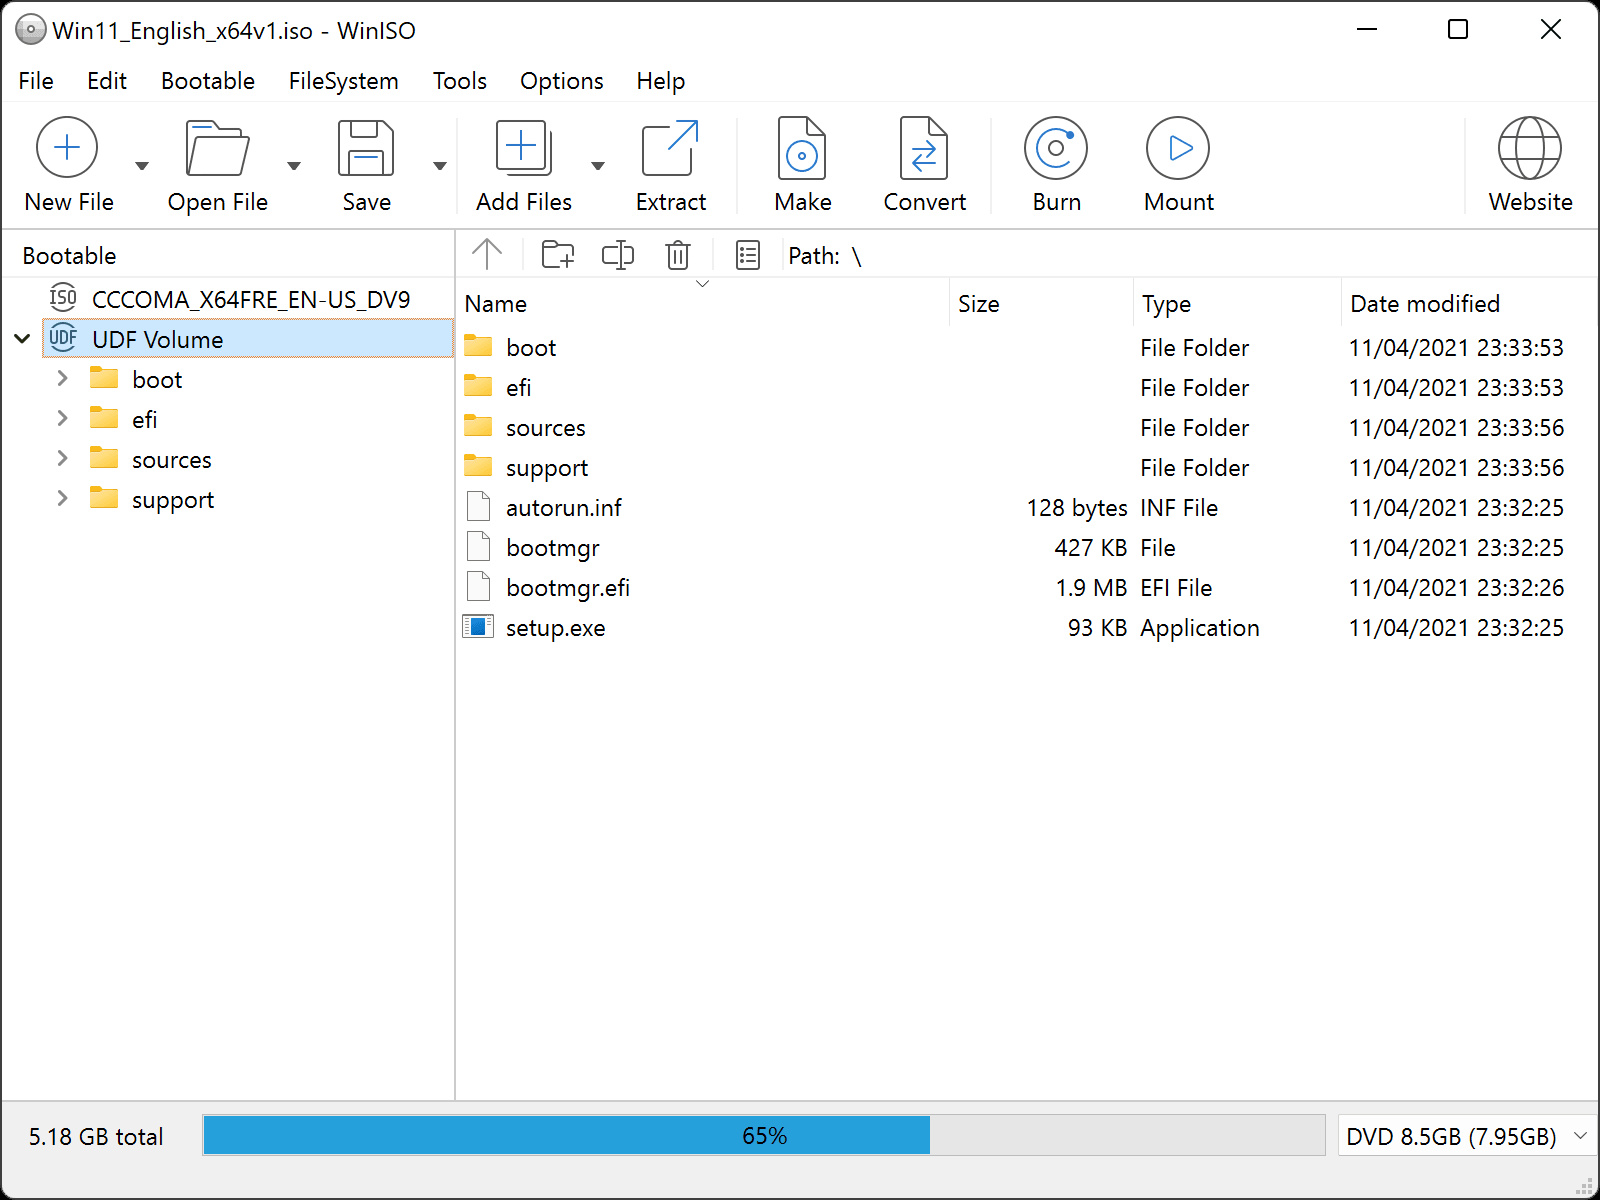This screenshot has height=1200, width=1600.
Task: Click the setup.exe application icon
Action: [x=478, y=627]
